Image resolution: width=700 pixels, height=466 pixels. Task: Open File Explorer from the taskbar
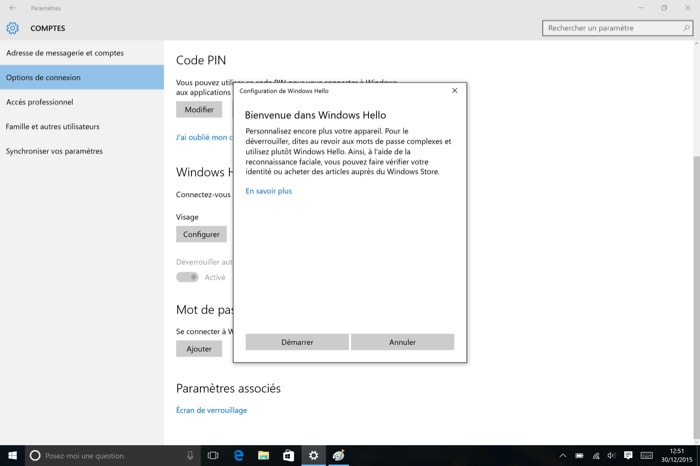(264, 456)
